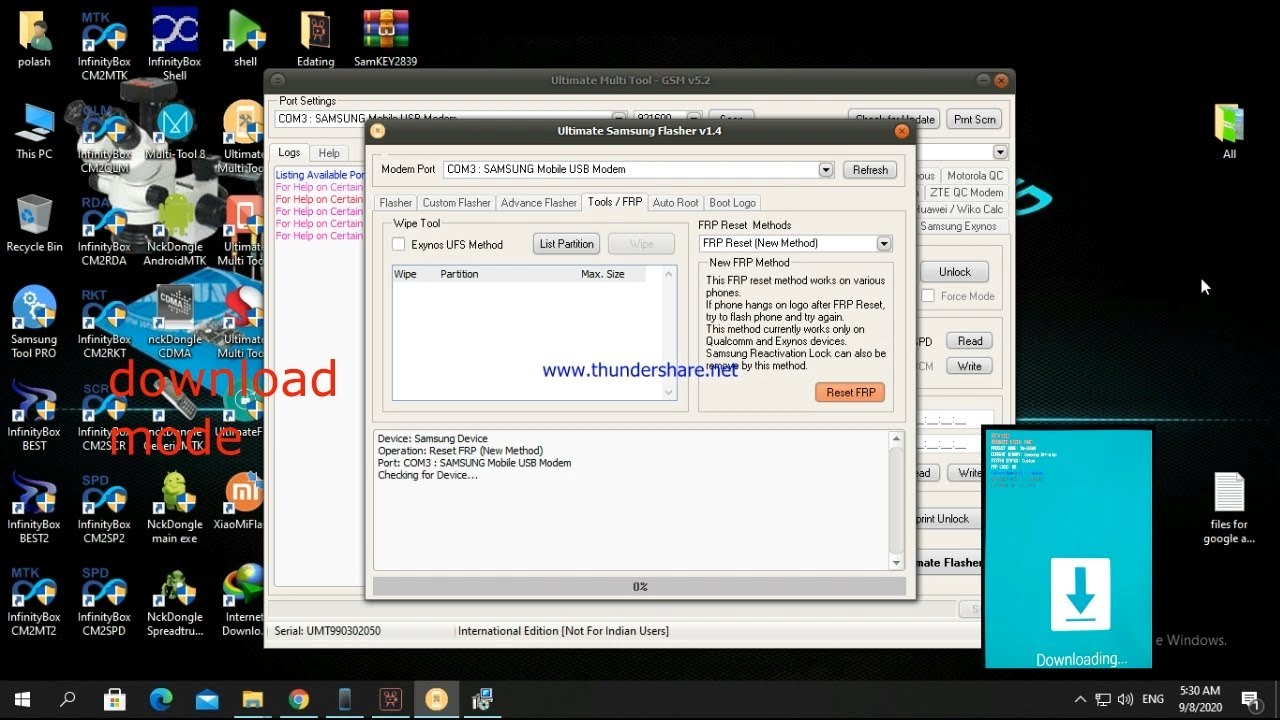Open the Motorola QC tab
The height and width of the screenshot is (720, 1280).
975,175
